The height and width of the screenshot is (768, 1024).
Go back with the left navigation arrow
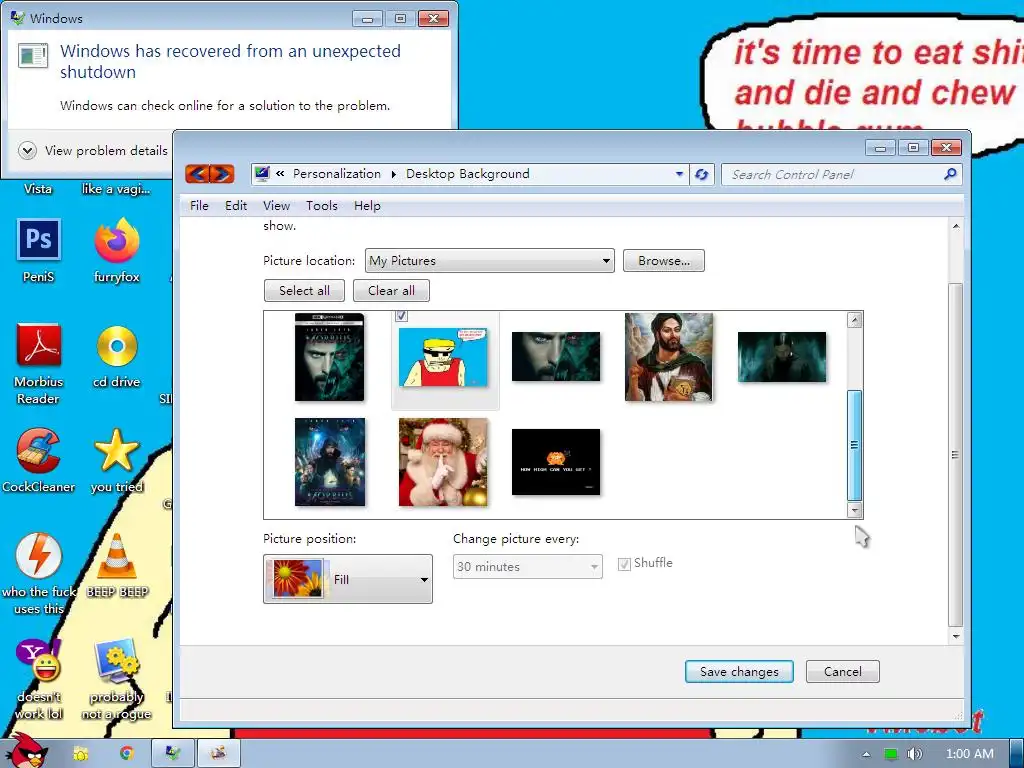(198, 174)
